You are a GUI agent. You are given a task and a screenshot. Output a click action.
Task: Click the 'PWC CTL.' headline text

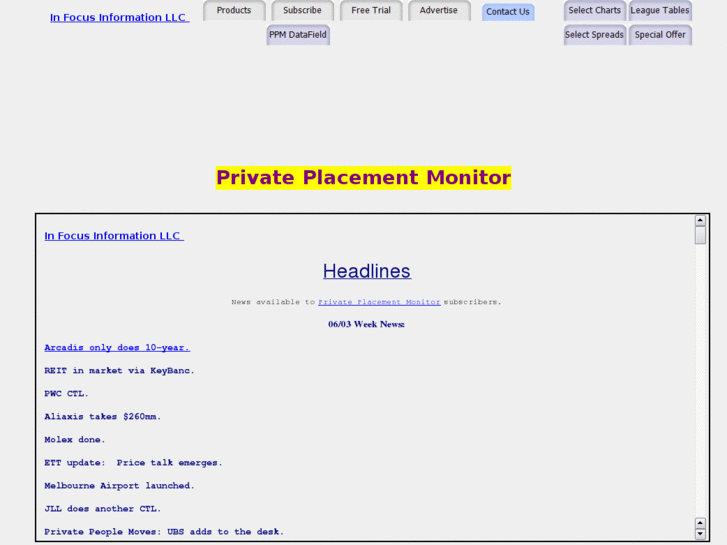pos(66,394)
